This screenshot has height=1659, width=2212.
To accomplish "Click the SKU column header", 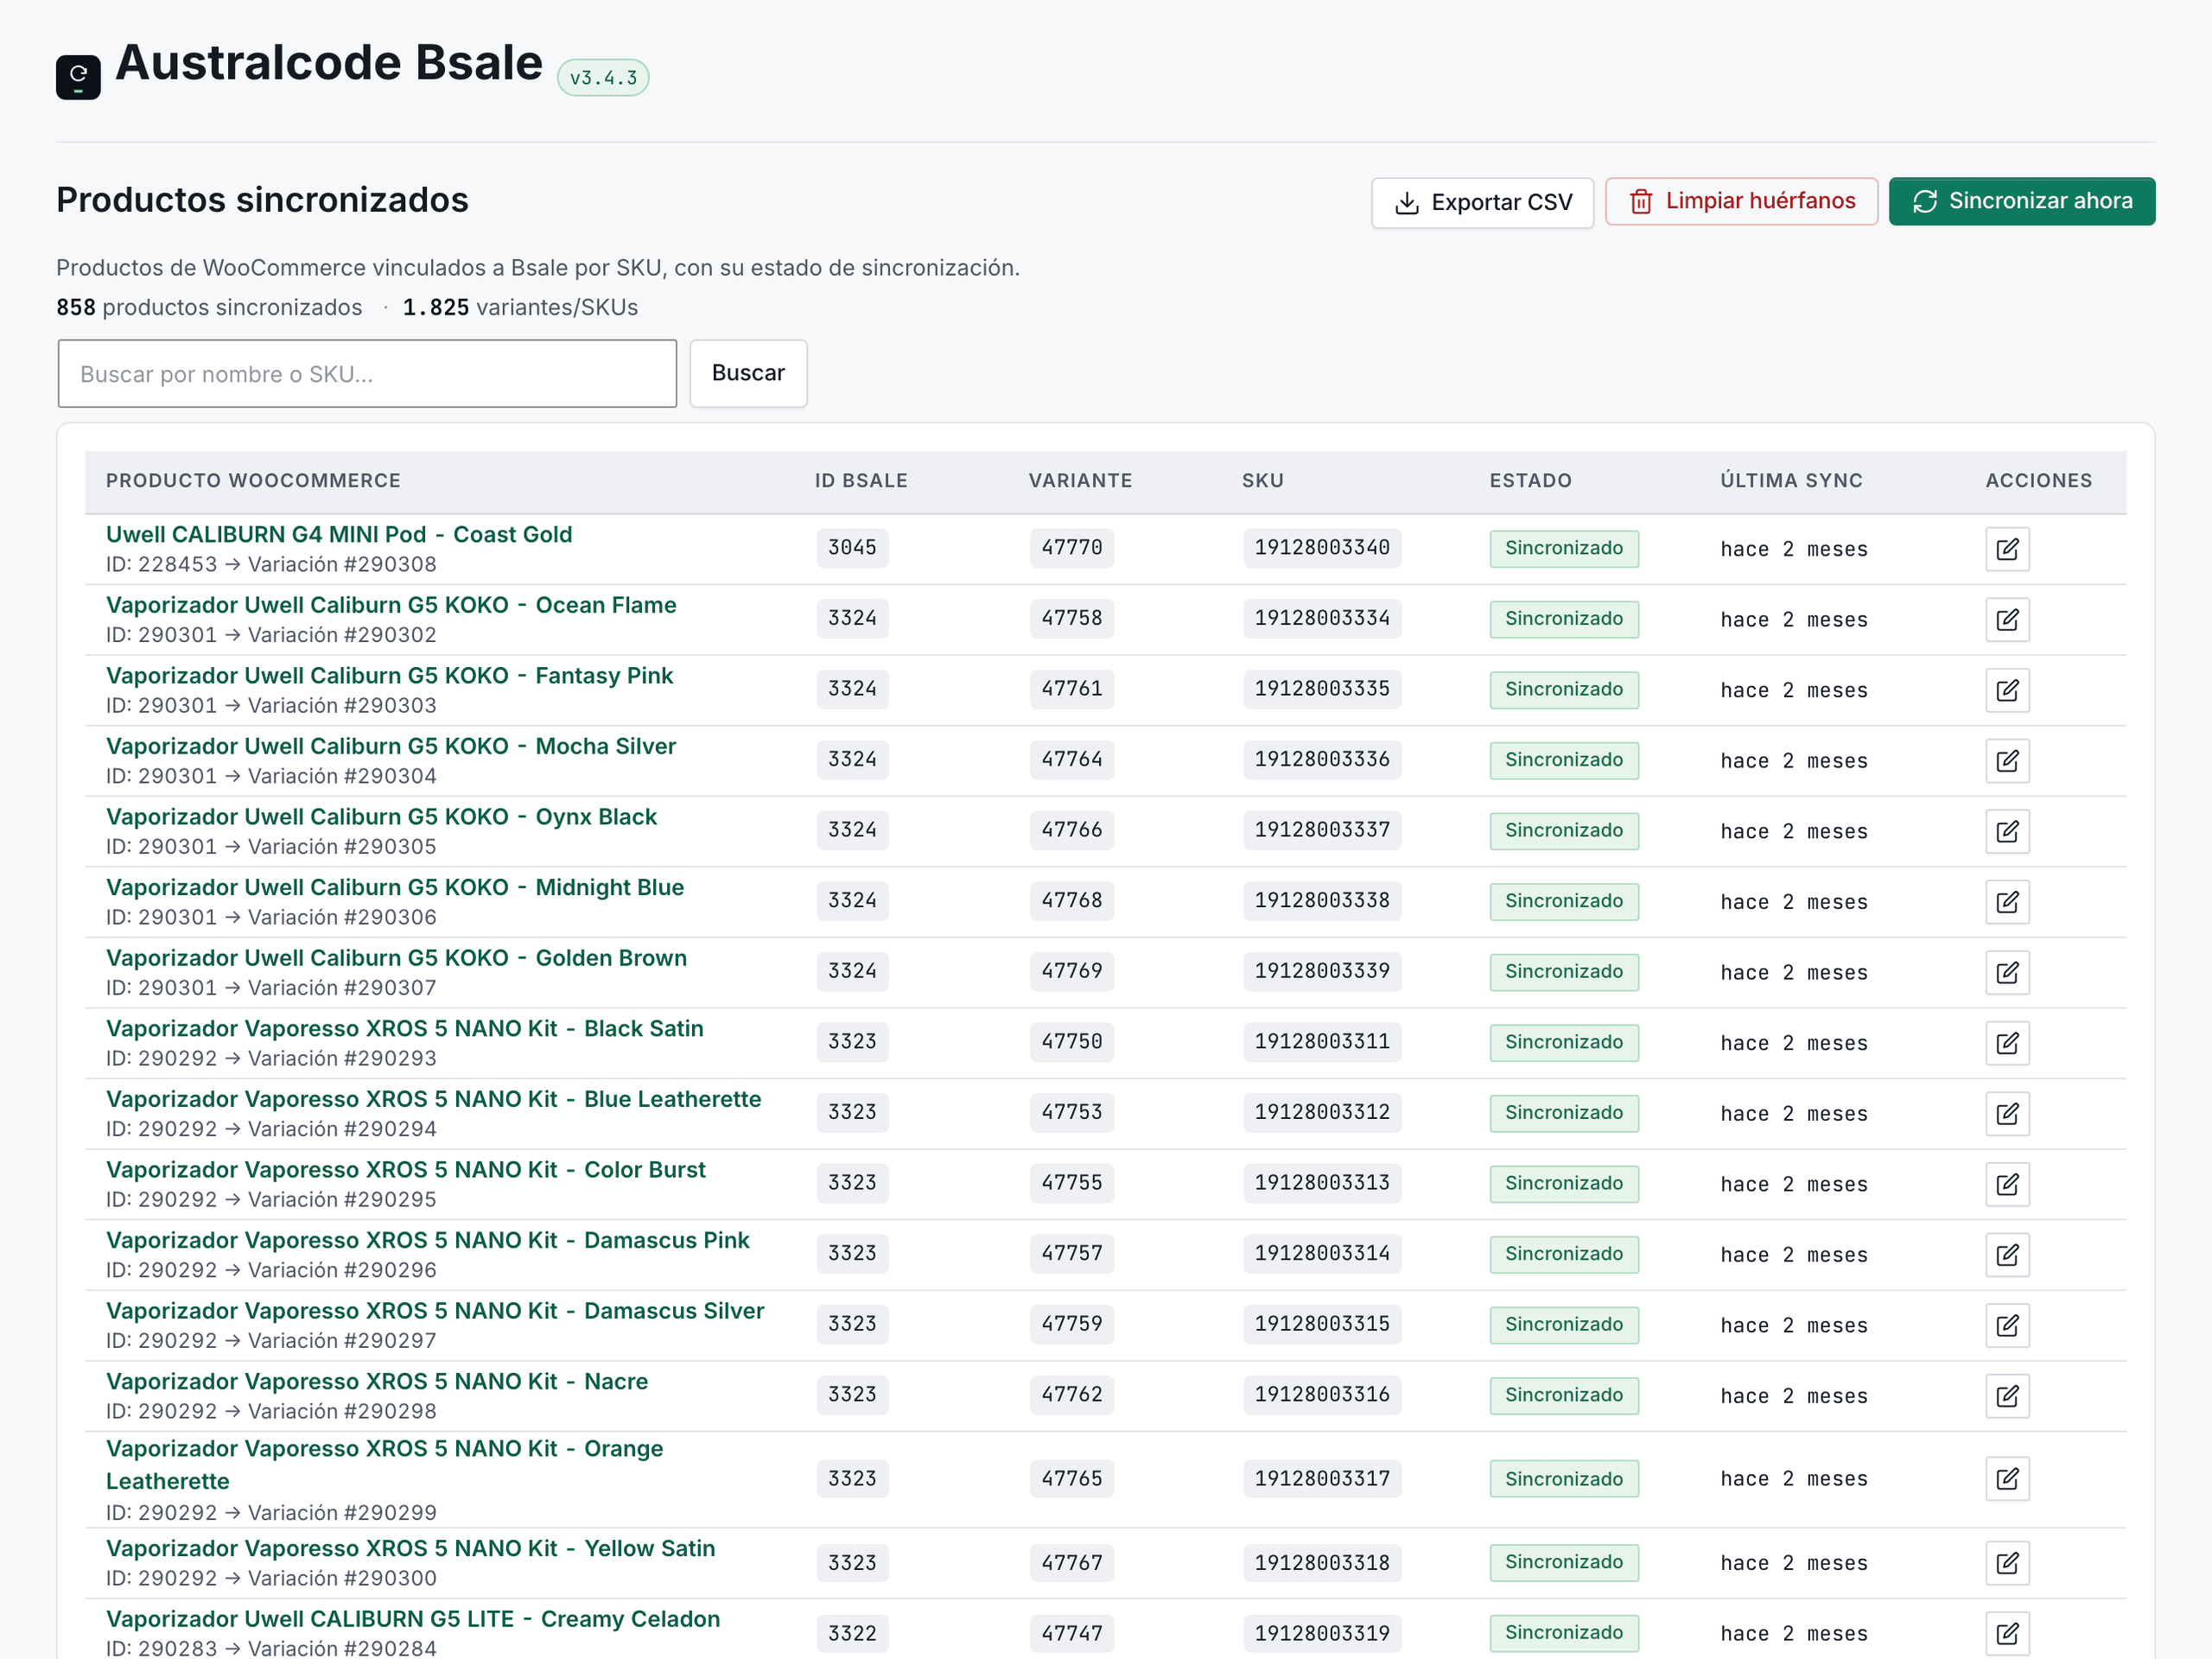I will [1263, 480].
